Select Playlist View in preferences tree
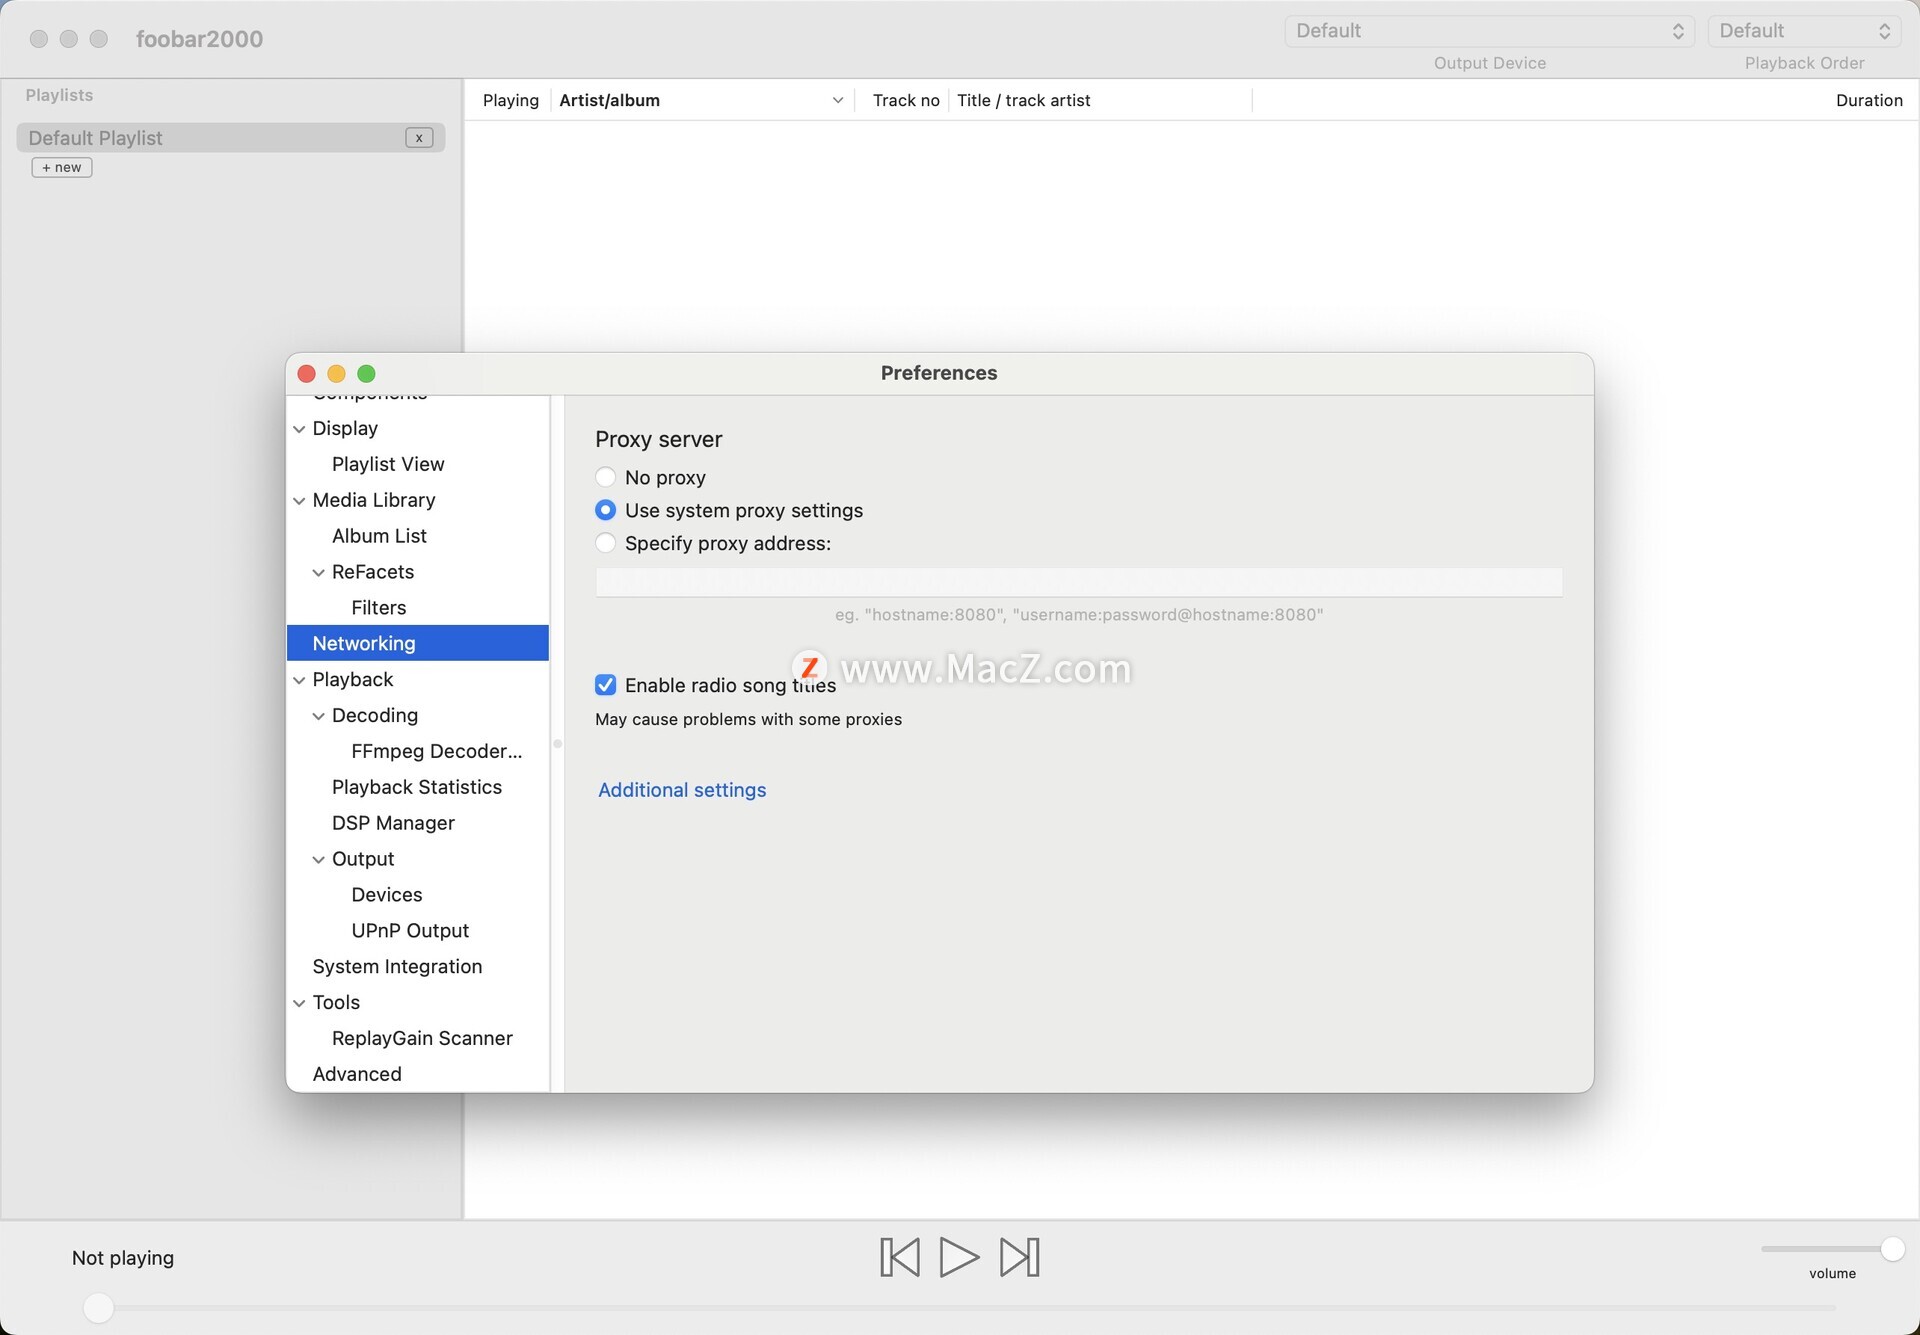The height and width of the screenshot is (1335, 1920). pyautogui.click(x=388, y=464)
